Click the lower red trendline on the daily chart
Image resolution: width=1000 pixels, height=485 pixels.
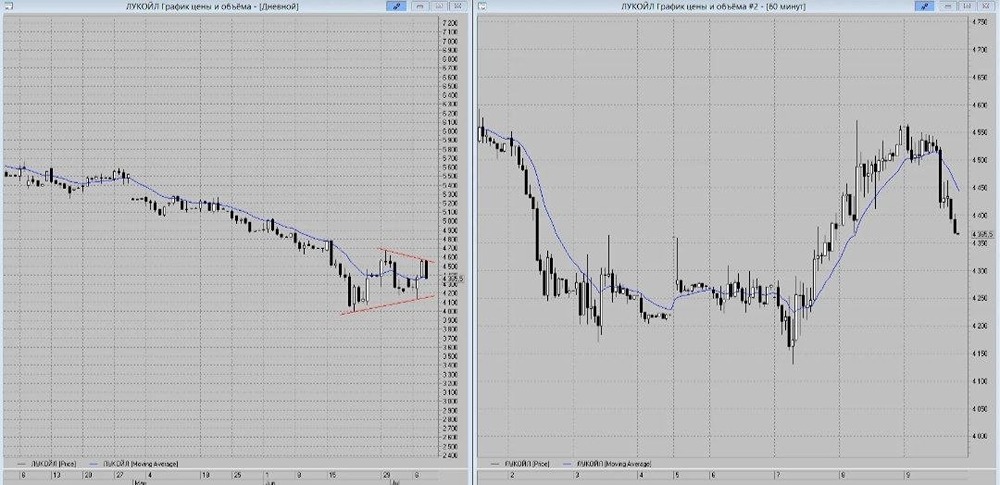pyautogui.click(x=388, y=304)
